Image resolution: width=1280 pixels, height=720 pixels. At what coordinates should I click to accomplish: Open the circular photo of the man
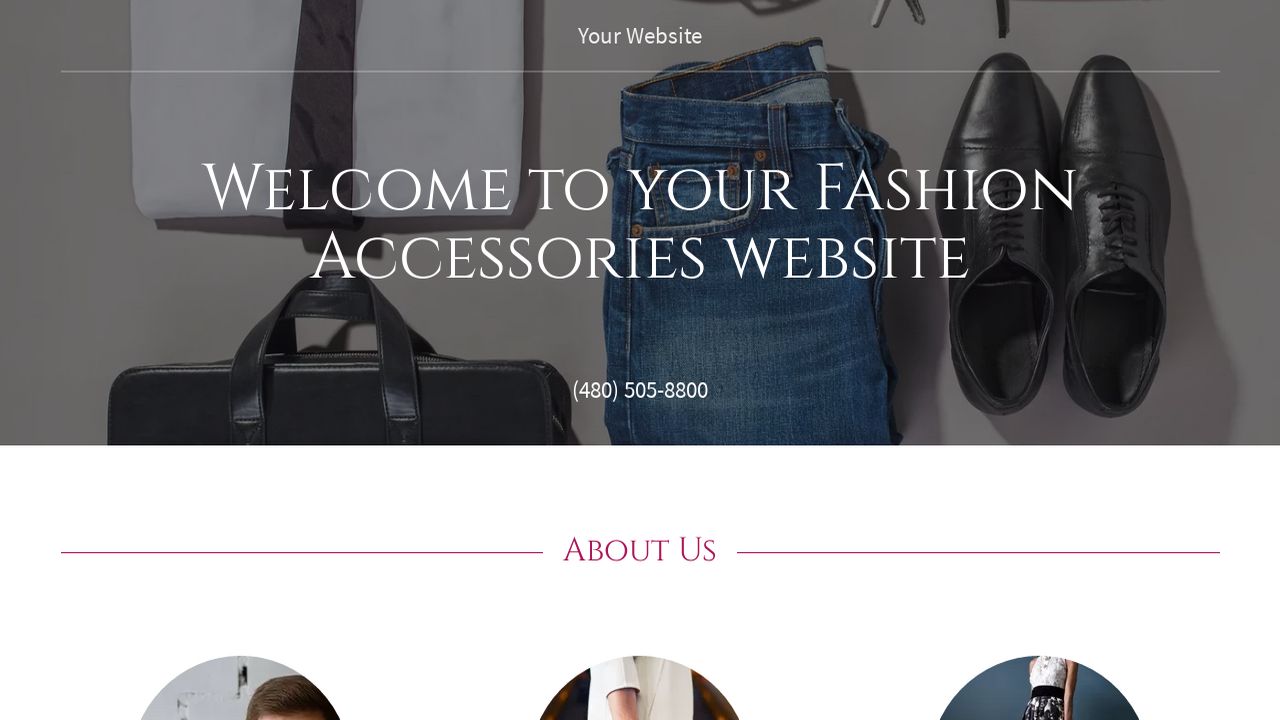pyautogui.click(x=240, y=688)
